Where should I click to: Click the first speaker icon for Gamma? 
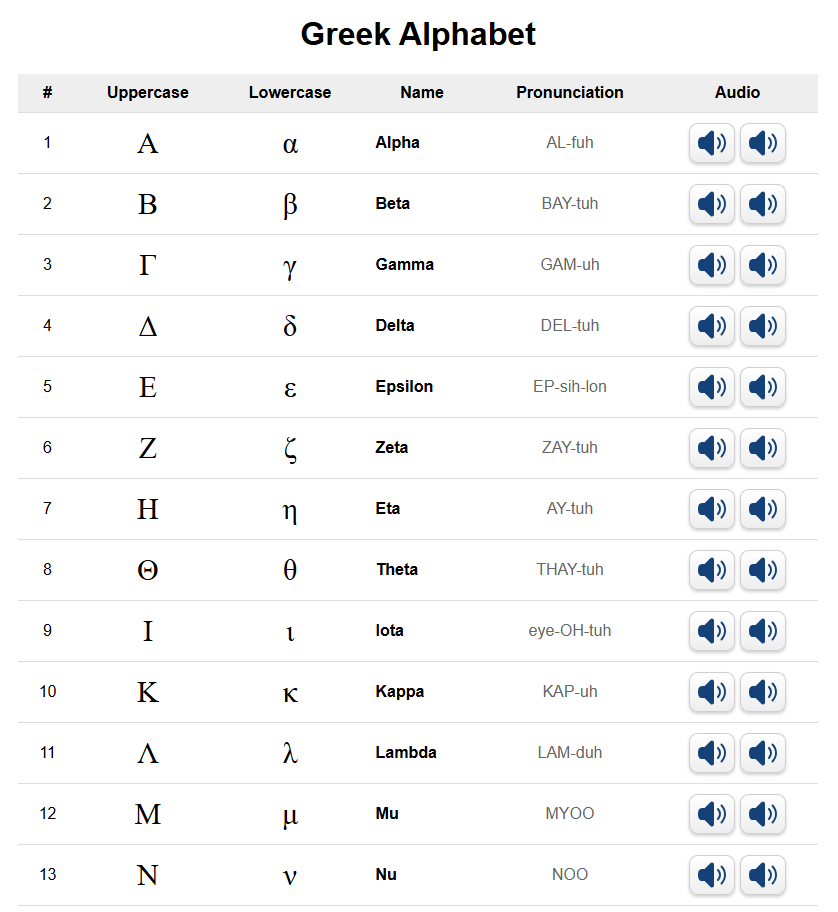[711, 265]
